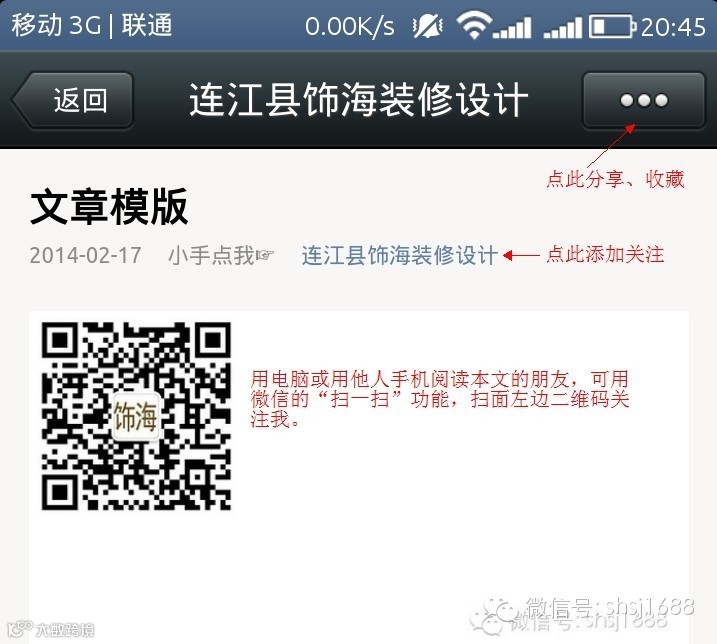
Task: Tap the second signal strength bars
Action: coord(563,28)
